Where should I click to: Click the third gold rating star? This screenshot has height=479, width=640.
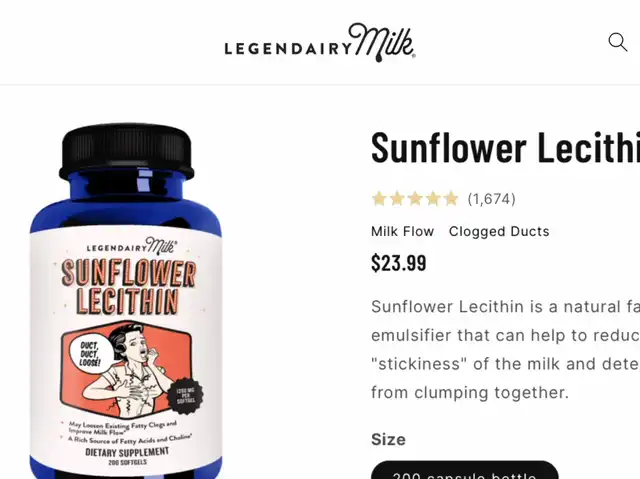415,199
